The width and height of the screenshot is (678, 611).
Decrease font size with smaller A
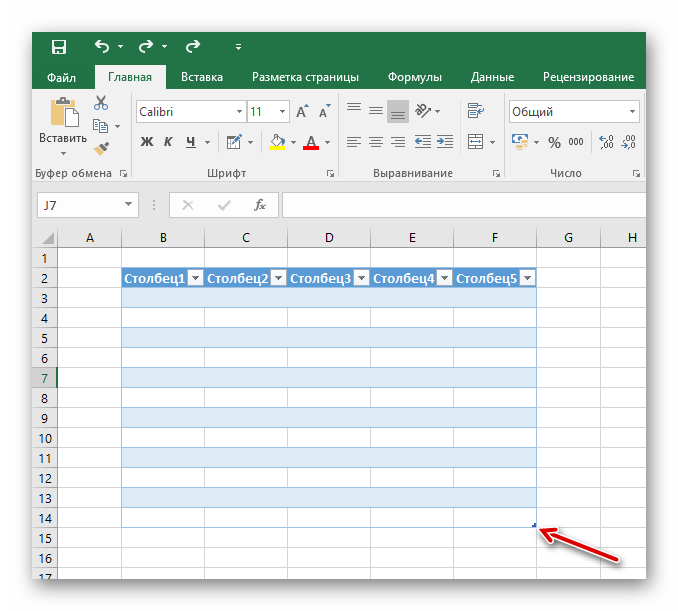325,111
